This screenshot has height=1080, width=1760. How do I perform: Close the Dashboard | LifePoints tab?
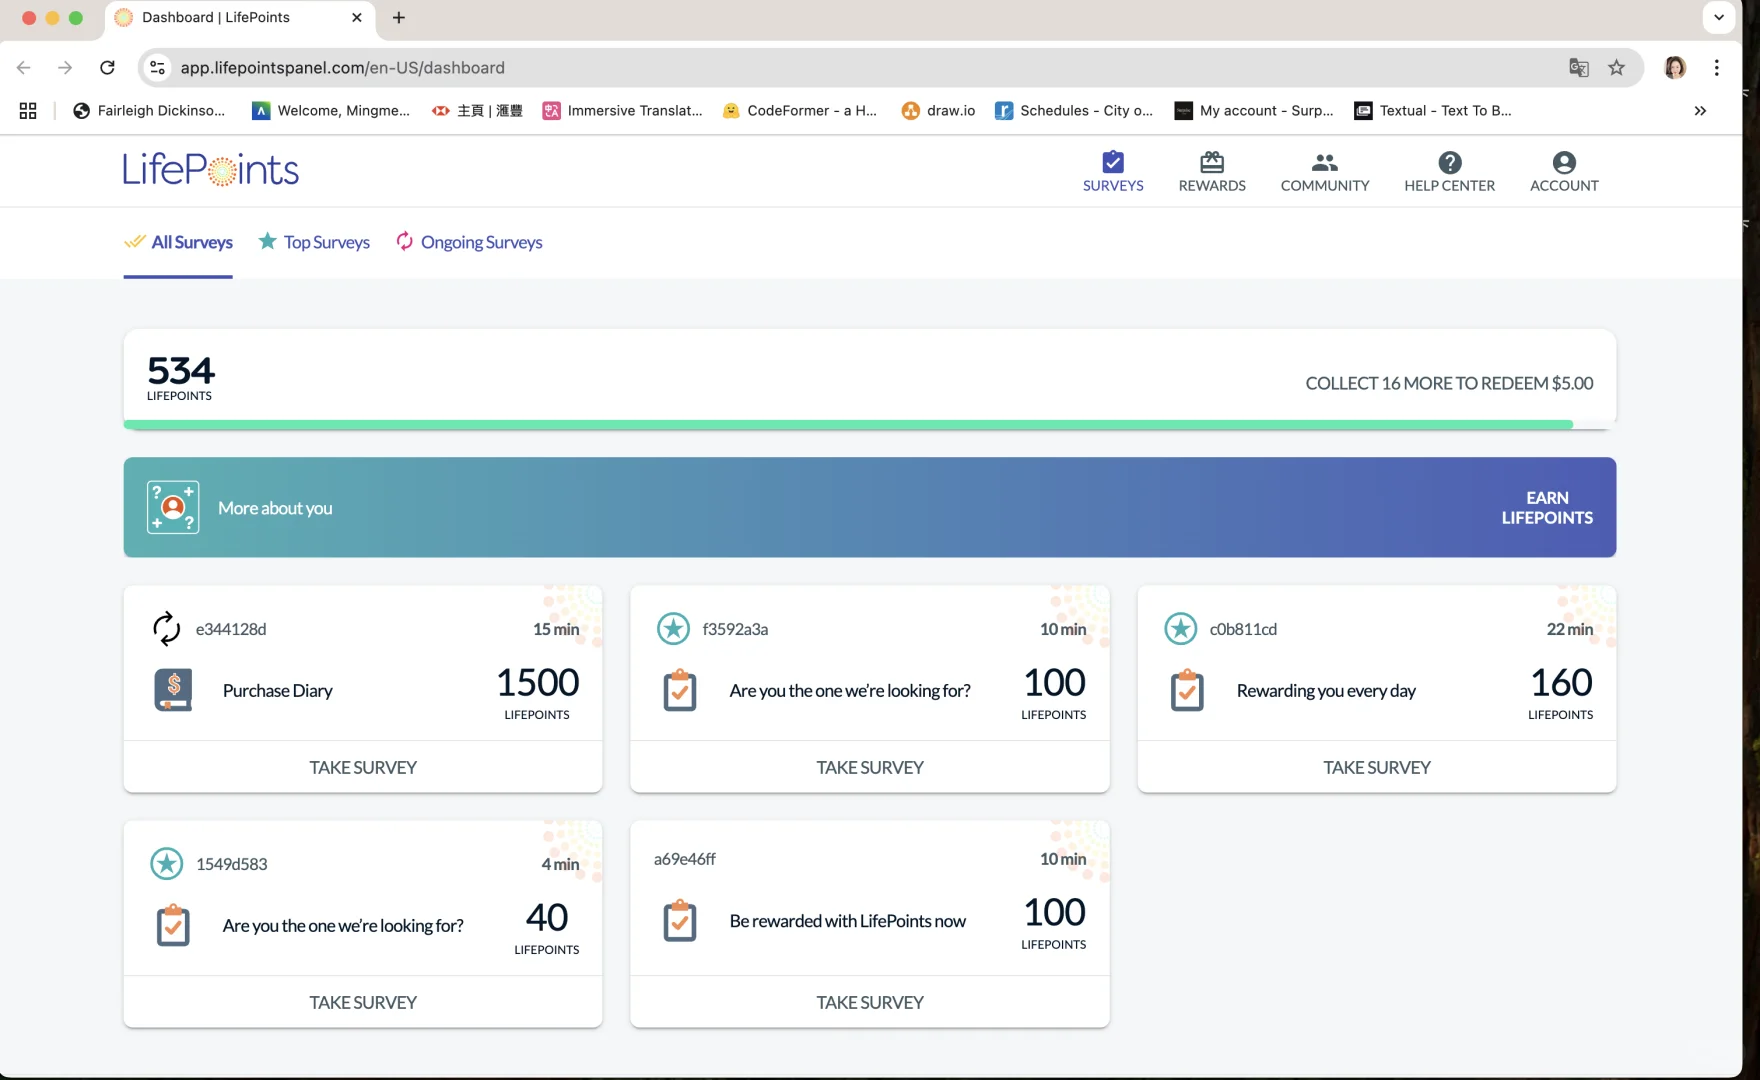tap(357, 17)
